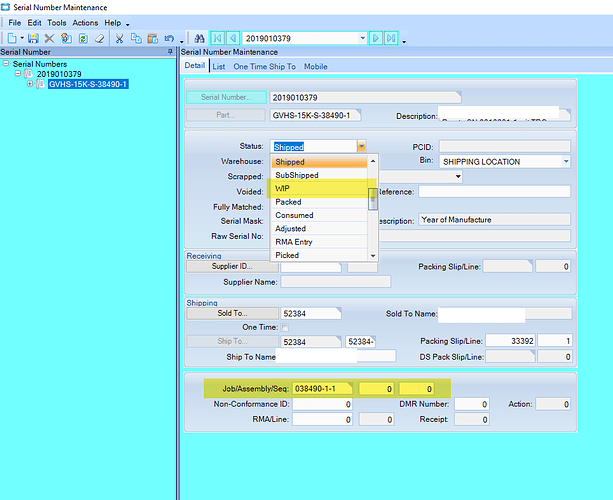Image resolution: width=613 pixels, height=500 pixels.
Task: Click the eraser Clear icon
Action: [98, 38]
